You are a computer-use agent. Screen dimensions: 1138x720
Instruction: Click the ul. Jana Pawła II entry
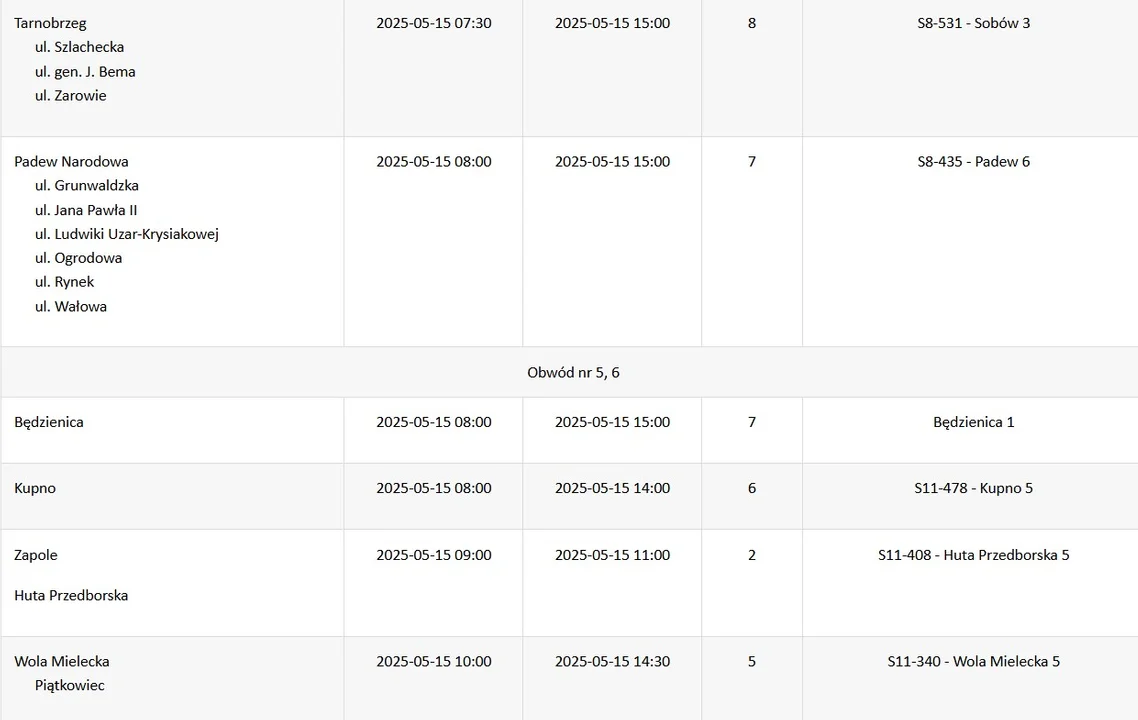click(86, 210)
